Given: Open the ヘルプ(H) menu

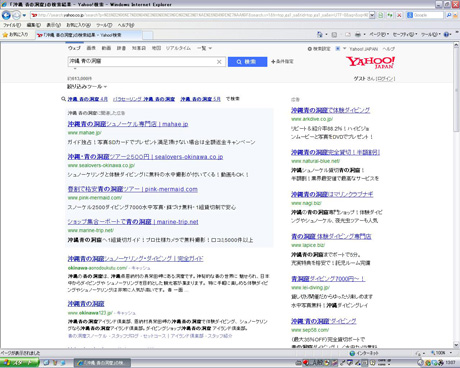Looking at the screenshot, I should tap(126, 25).
